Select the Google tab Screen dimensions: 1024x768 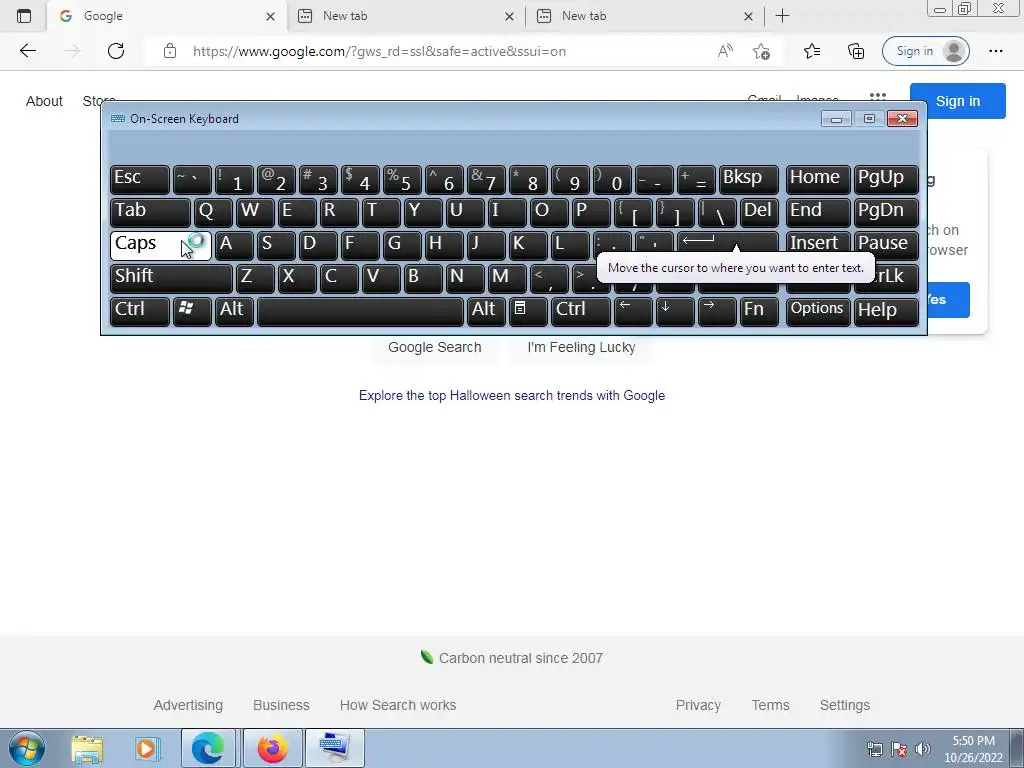(x=167, y=16)
